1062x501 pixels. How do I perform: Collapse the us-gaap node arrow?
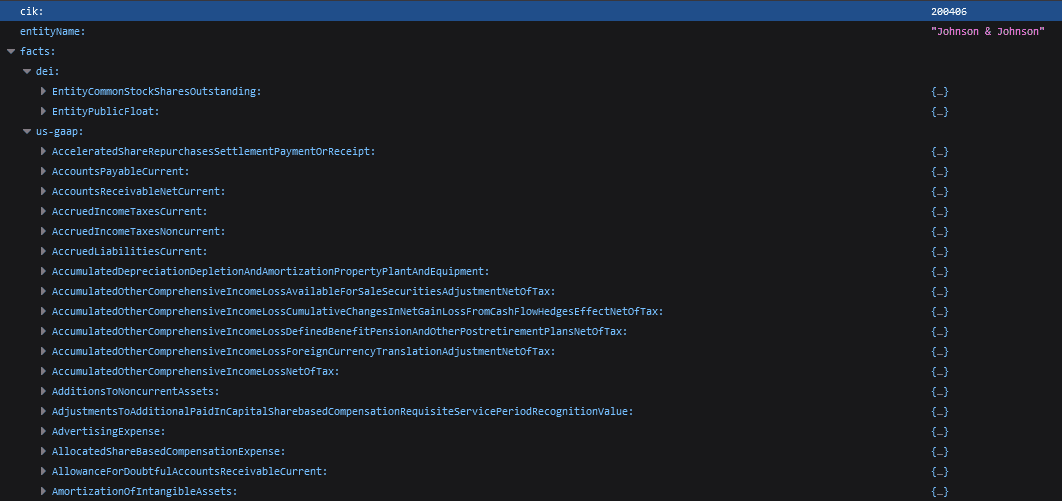(27, 131)
